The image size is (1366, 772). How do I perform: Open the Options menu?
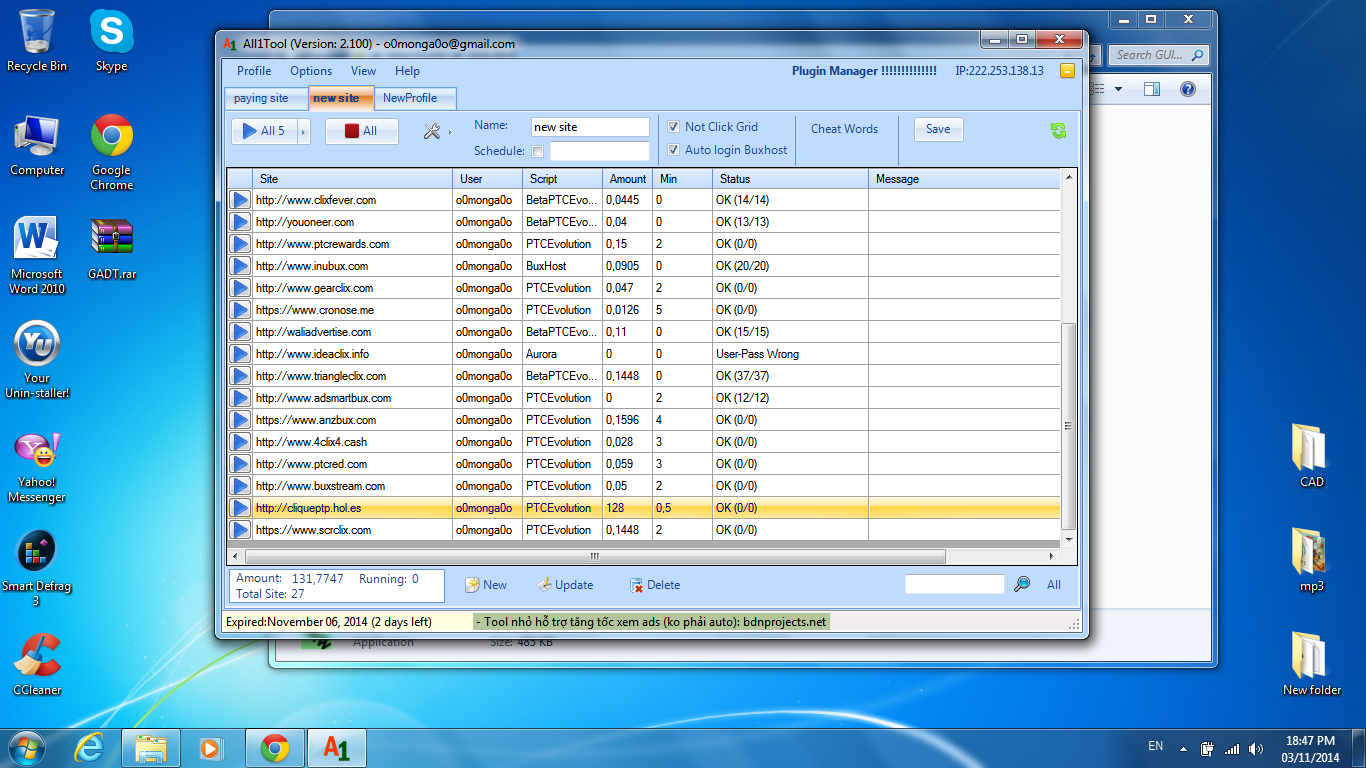tap(311, 71)
